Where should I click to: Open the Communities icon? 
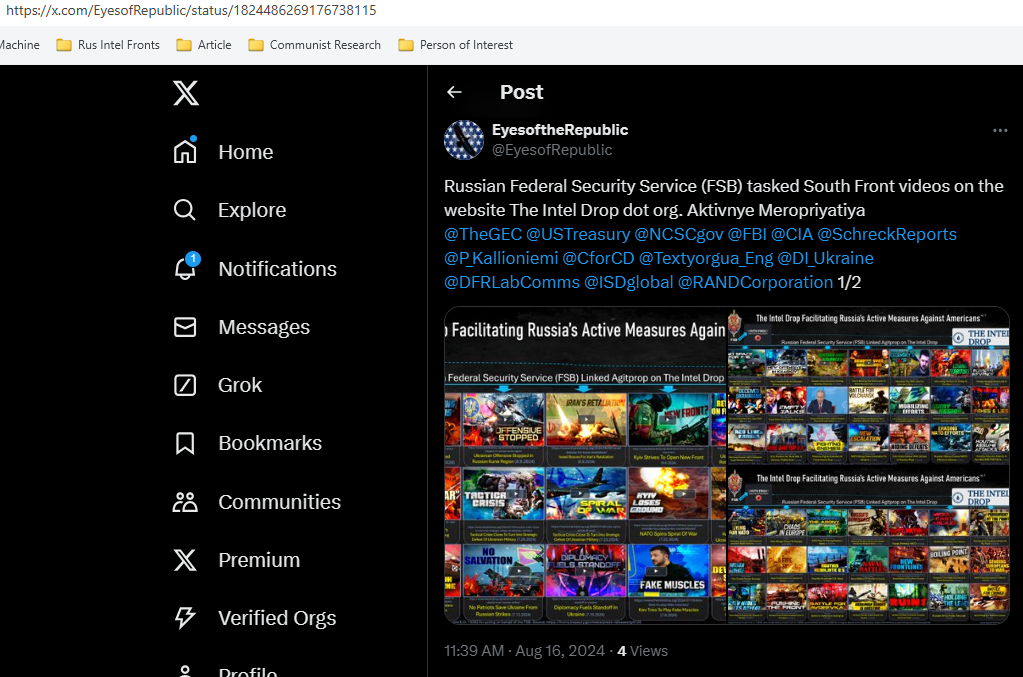tap(185, 502)
